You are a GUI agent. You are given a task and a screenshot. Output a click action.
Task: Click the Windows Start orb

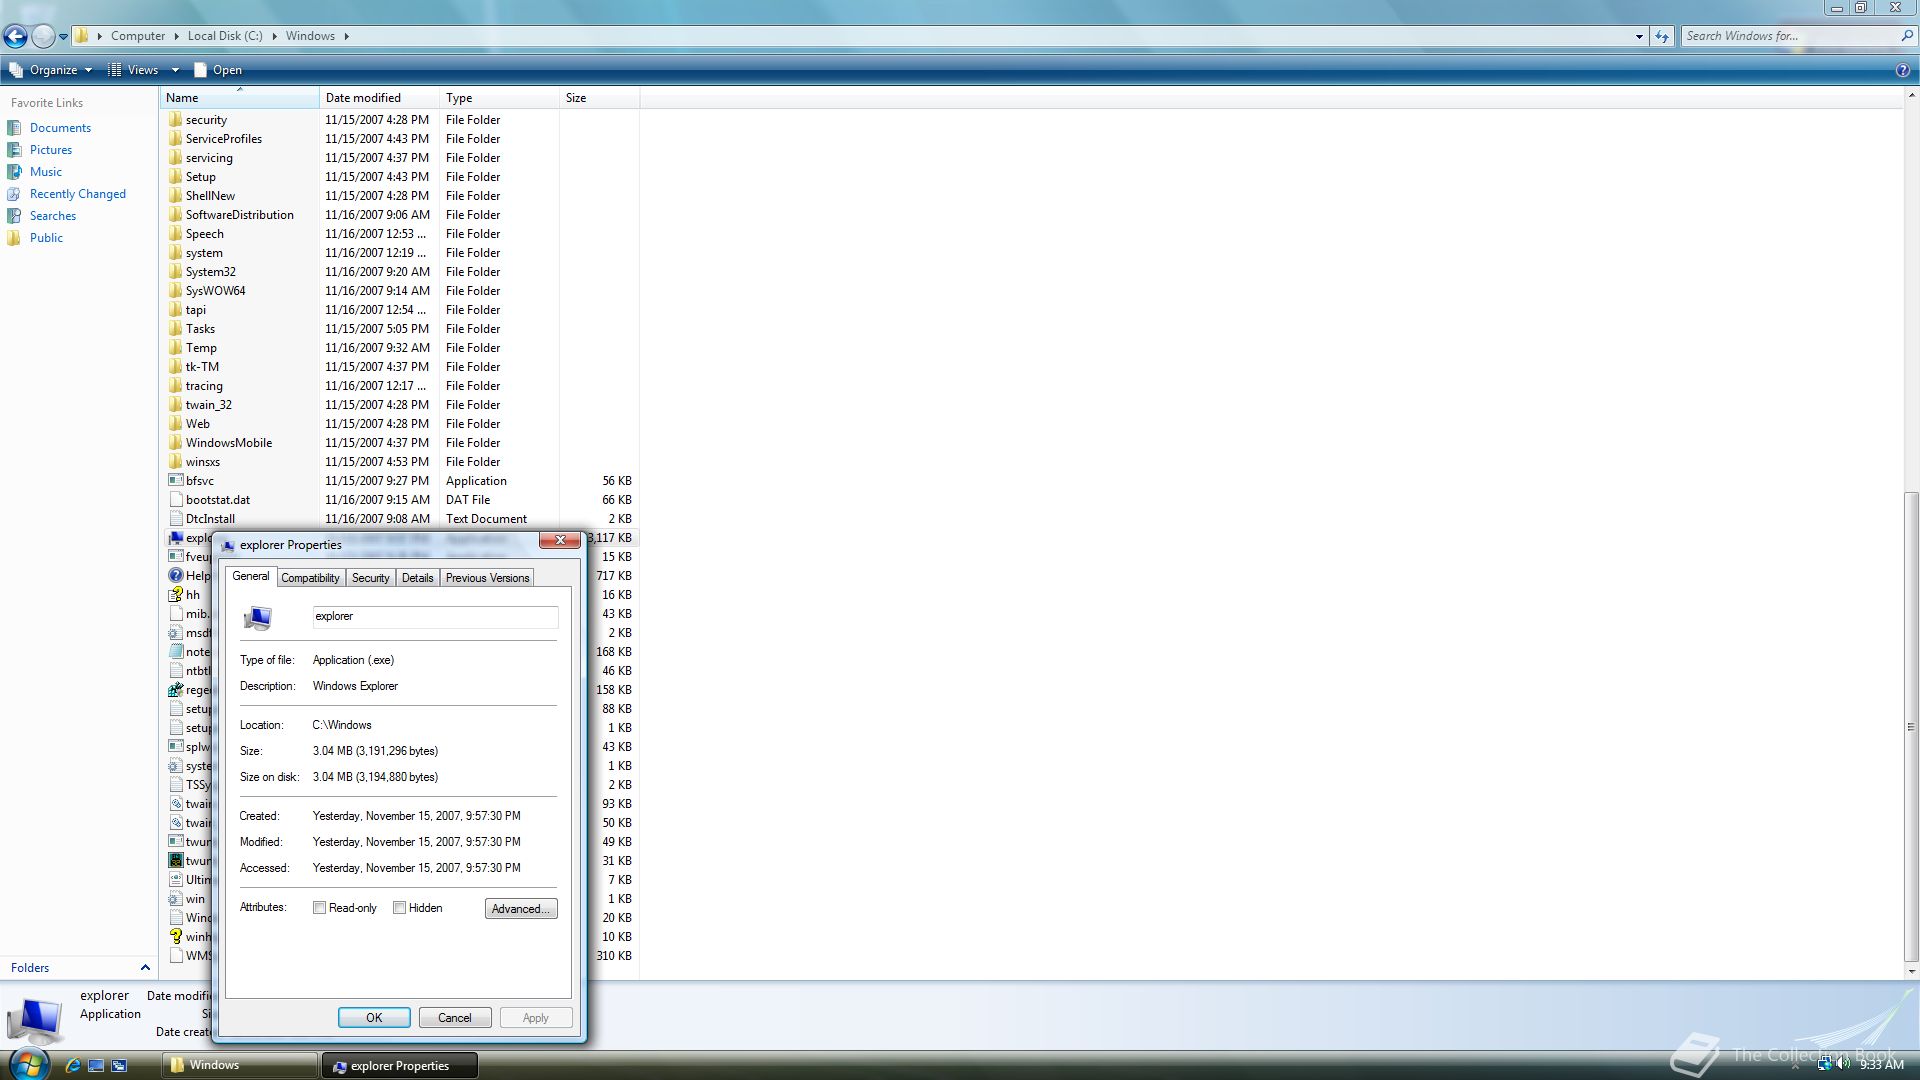coord(28,1064)
